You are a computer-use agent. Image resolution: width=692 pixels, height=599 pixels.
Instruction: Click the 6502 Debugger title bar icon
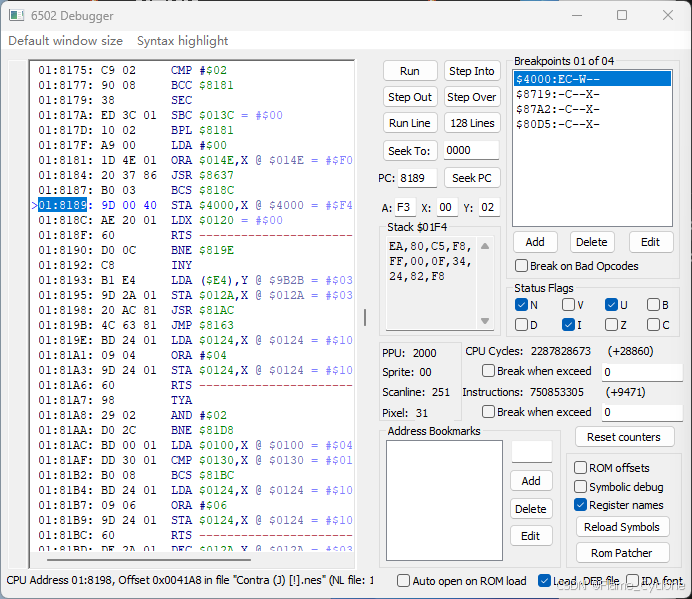pyautogui.click(x=16, y=15)
